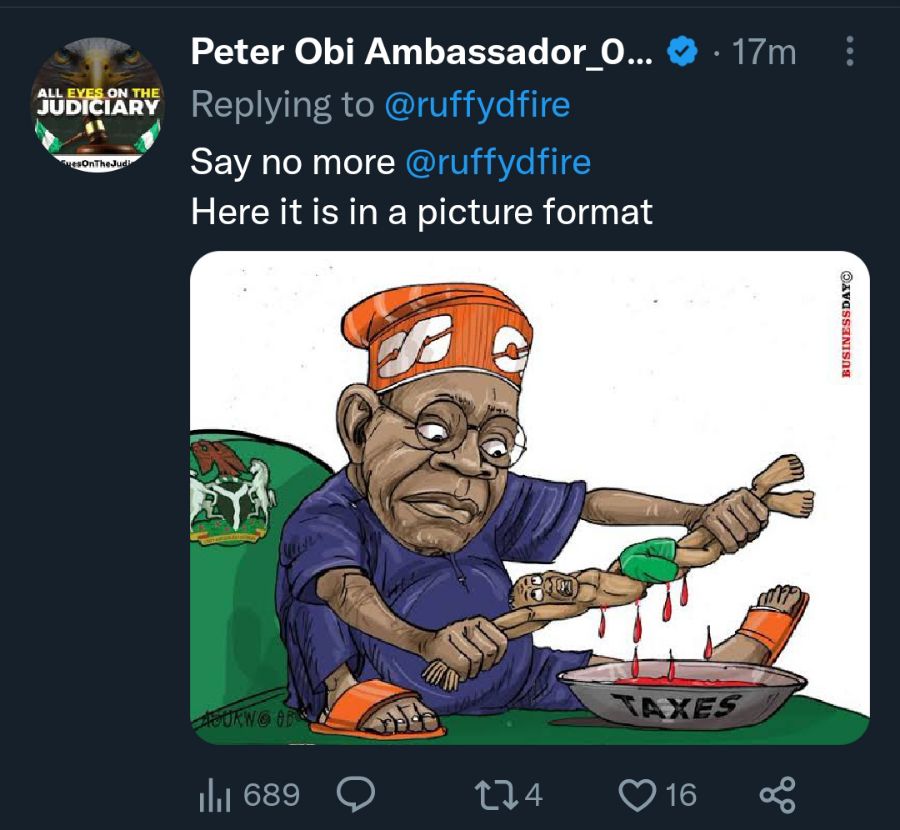Click the reply speech bubble icon

355,794
